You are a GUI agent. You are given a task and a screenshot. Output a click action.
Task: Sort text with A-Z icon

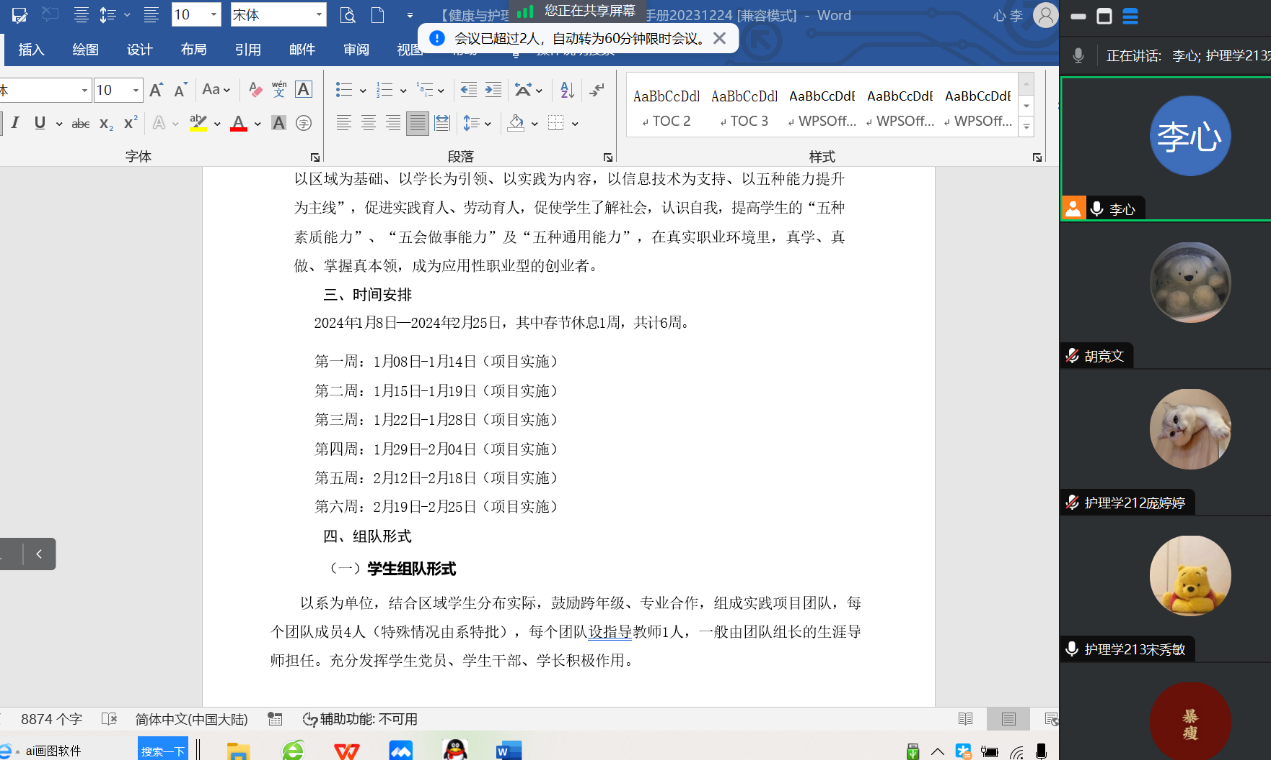click(x=567, y=90)
